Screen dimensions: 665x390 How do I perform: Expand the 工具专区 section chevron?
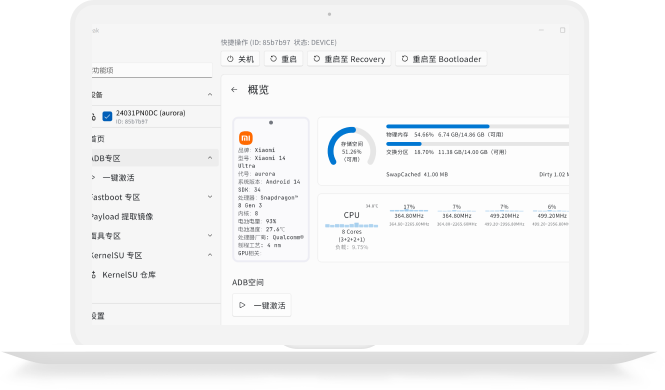210,235
